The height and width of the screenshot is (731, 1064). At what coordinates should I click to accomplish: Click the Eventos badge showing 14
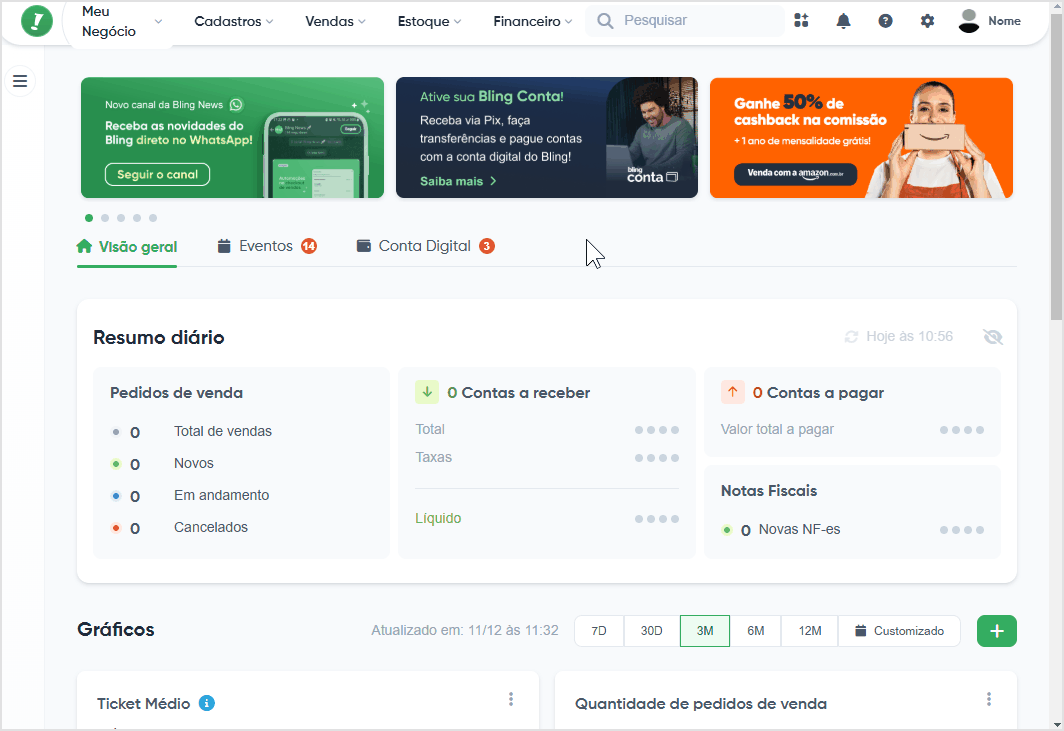click(x=309, y=246)
